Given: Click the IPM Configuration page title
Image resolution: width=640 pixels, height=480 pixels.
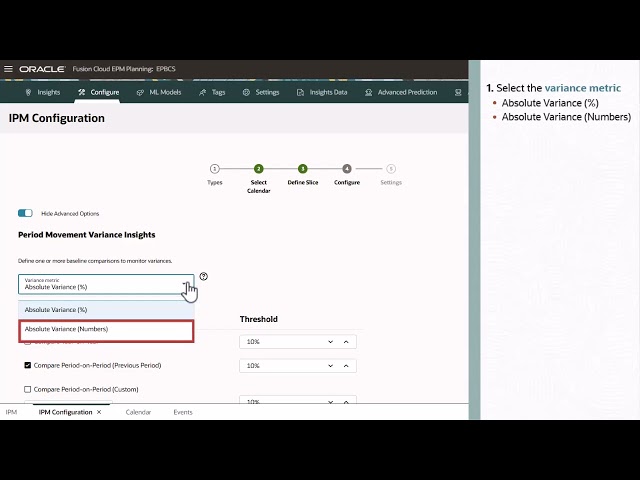Looking at the screenshot, I should (57, 118).
